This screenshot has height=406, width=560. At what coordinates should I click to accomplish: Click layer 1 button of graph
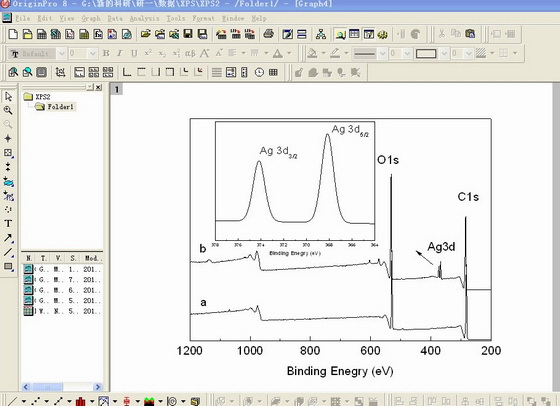[116, 89]
